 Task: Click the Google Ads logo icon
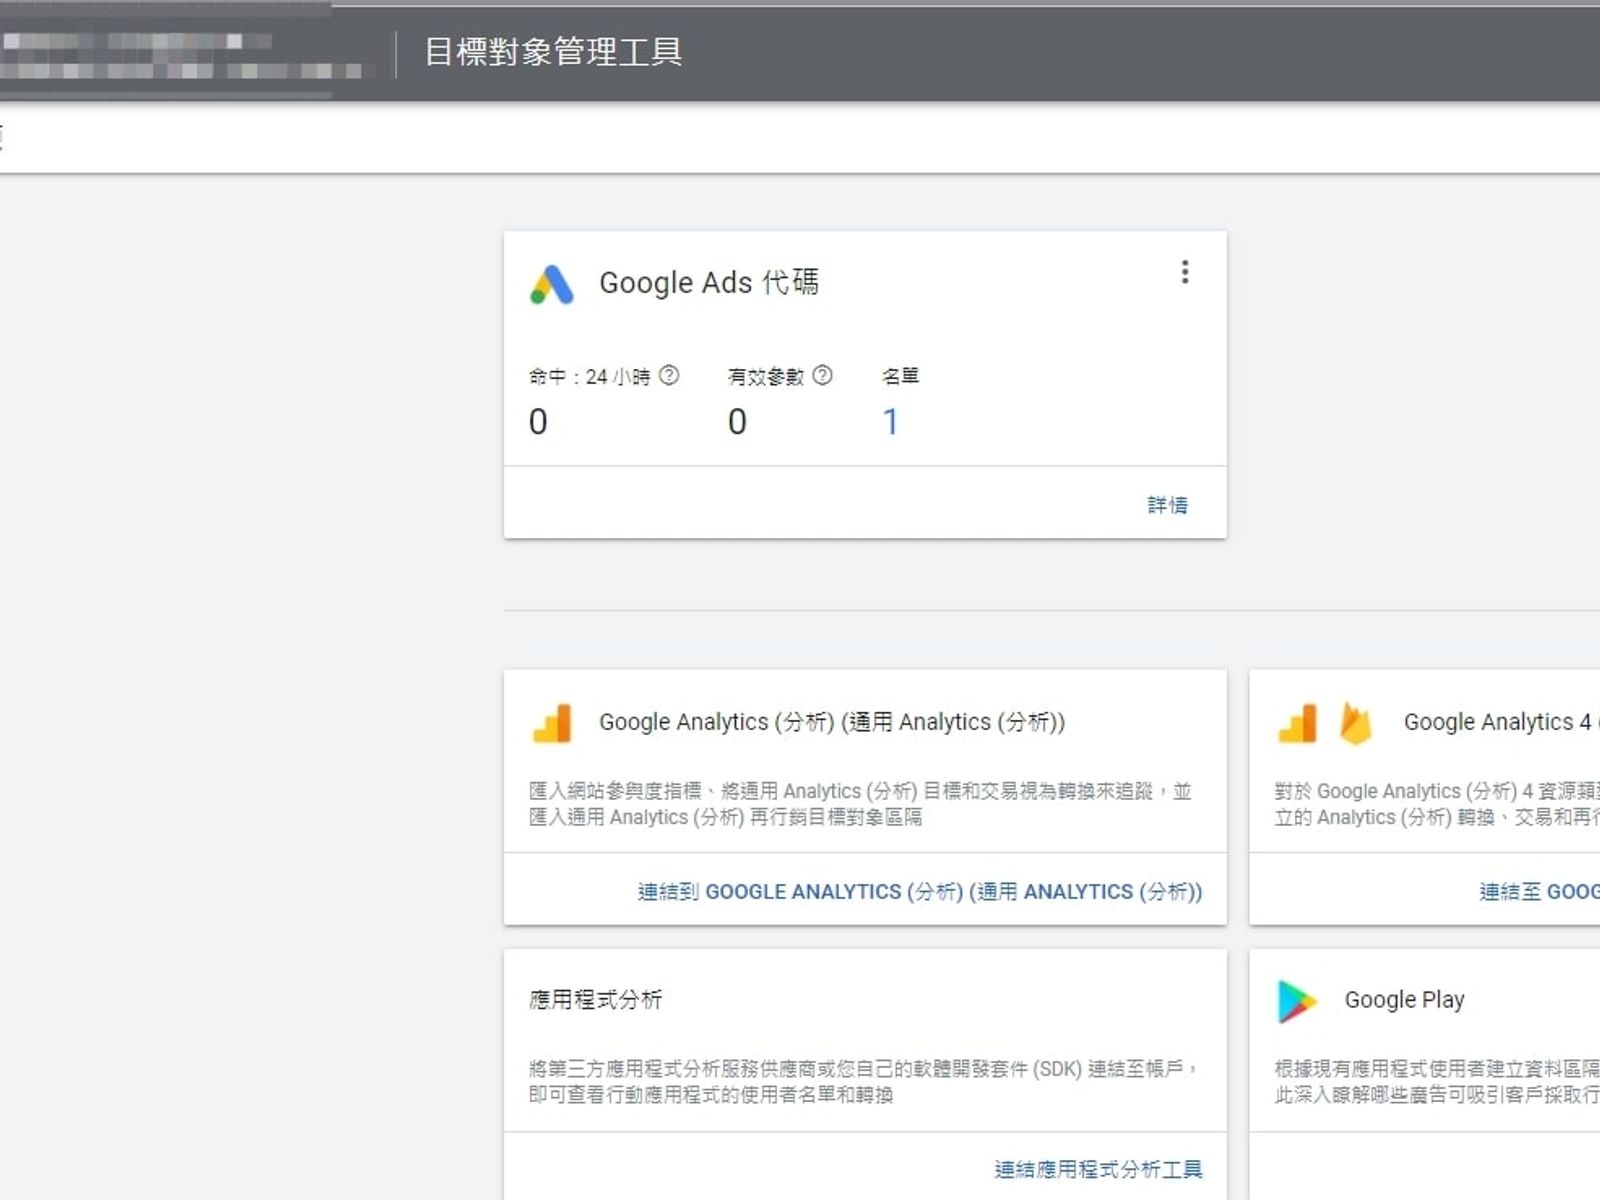click(x=552, y=284)
